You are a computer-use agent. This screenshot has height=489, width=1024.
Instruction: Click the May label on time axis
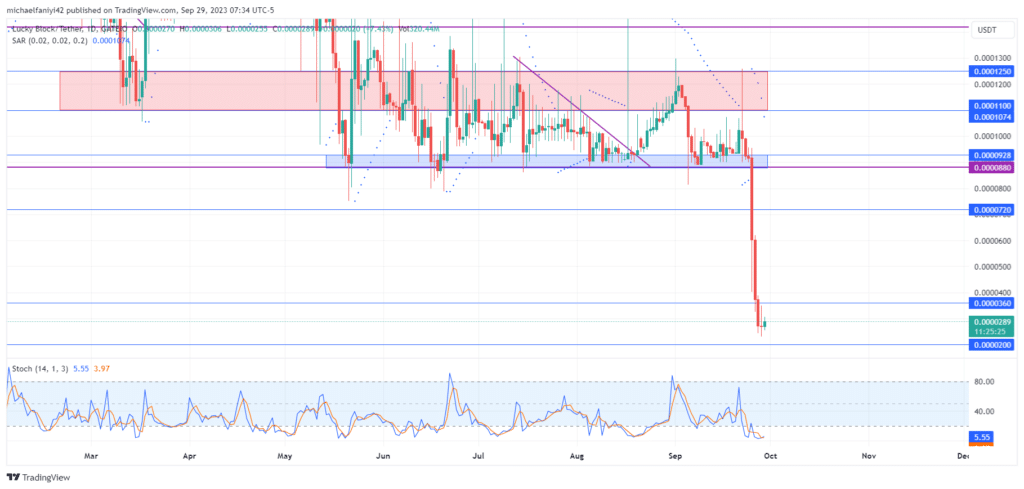(285, 454)
